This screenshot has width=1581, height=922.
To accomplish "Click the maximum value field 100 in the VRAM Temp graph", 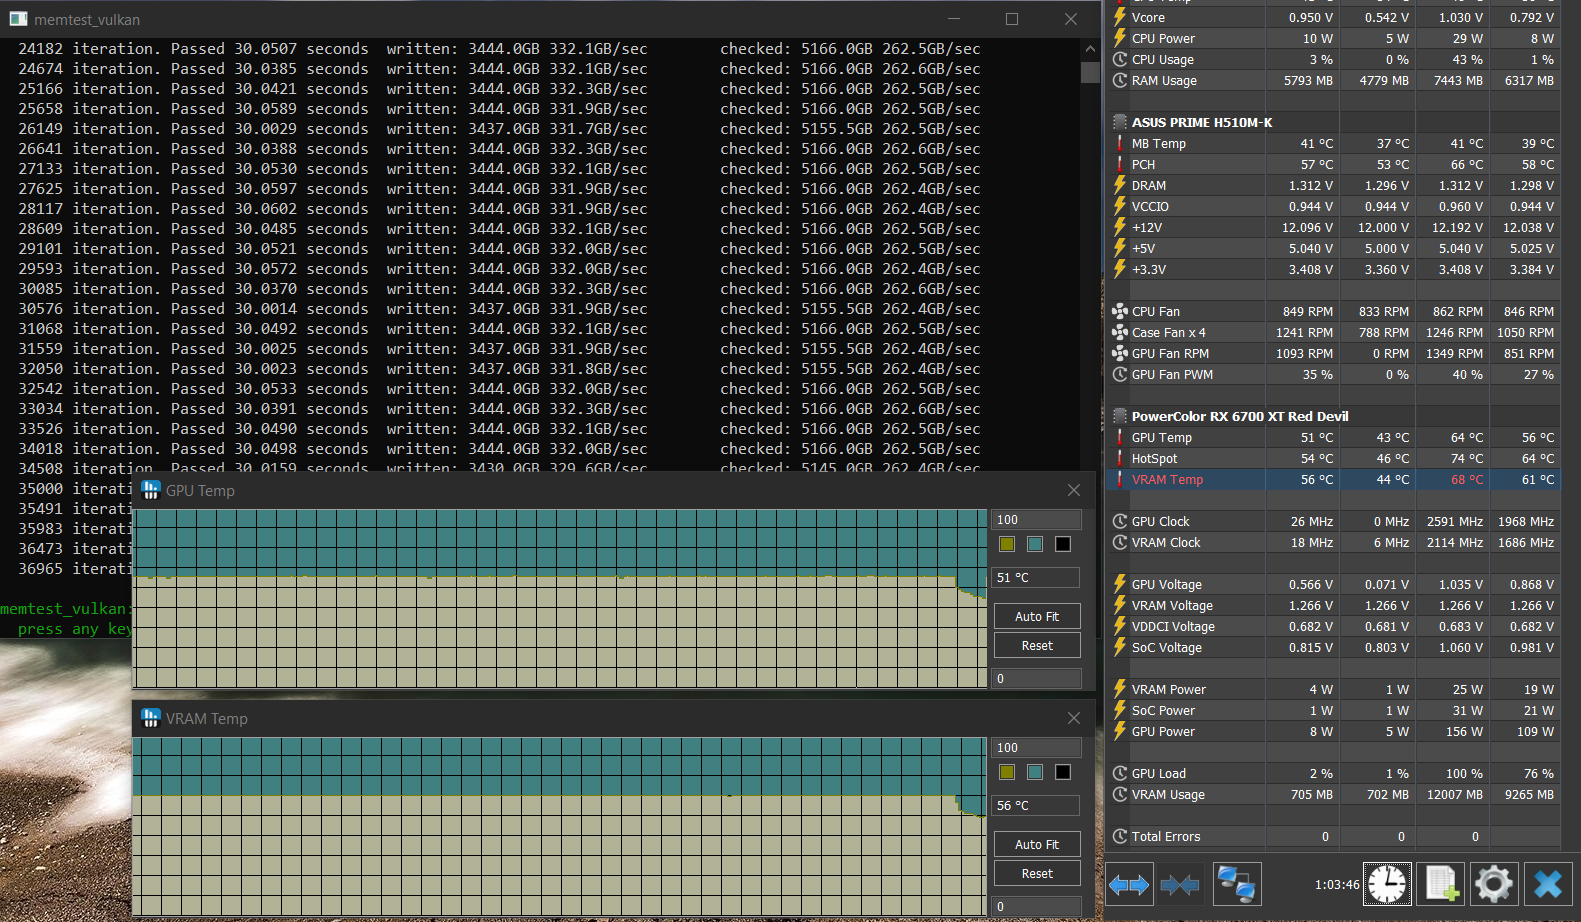I will click(1036, 748).
